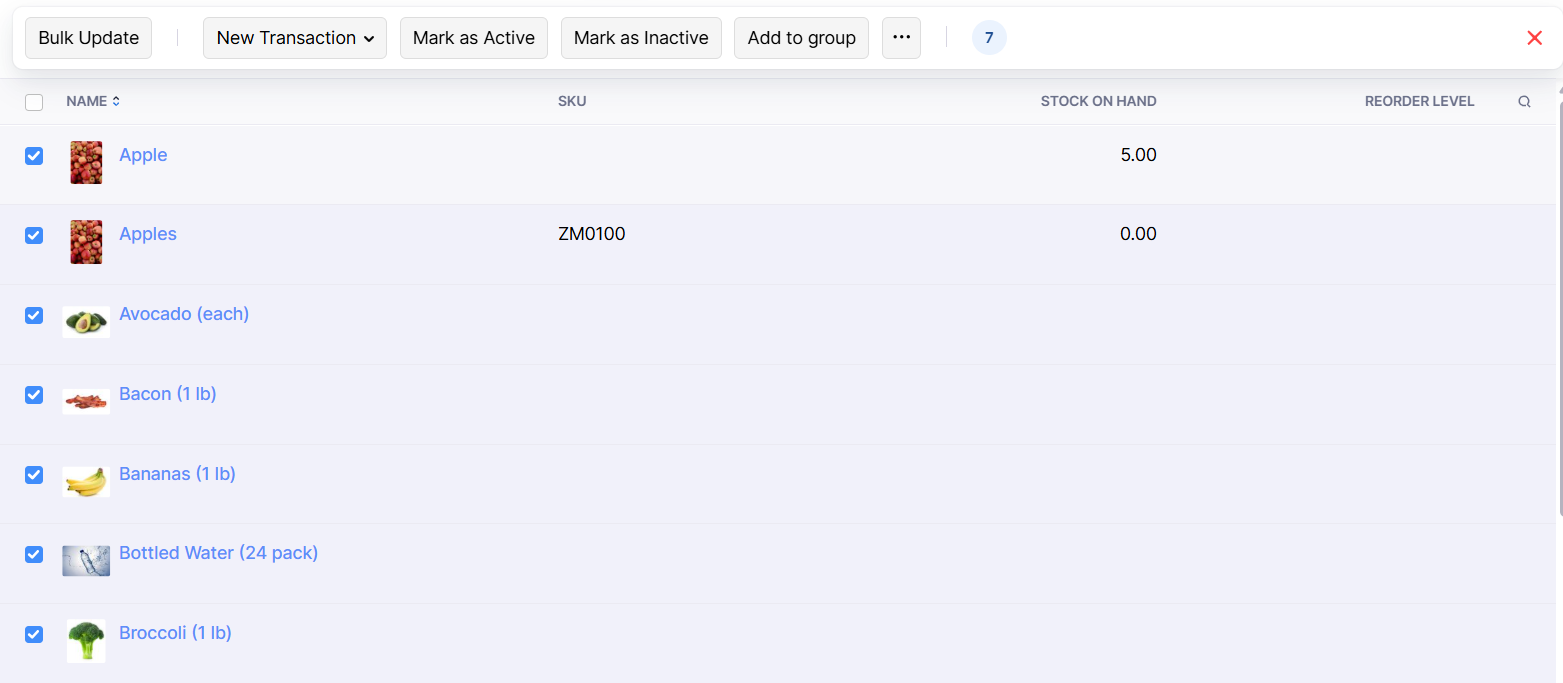The width and height of the screenshot is (1563, 683).
Task: Click the Avocado product thumbnail
Action: point(86,322)
